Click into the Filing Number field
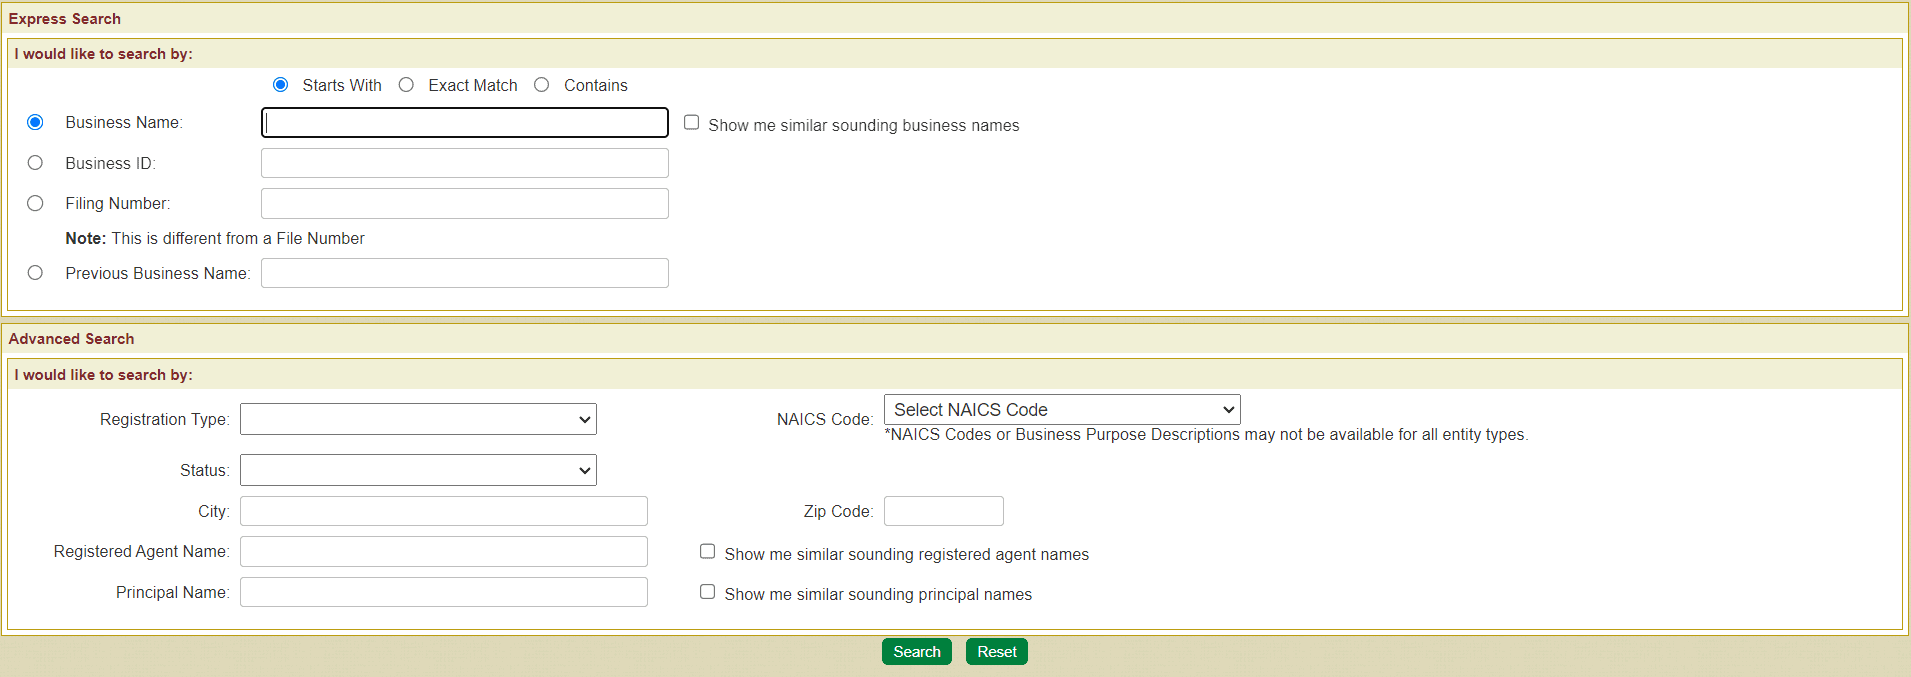1911x677 pixels. [x=465, y=204]
